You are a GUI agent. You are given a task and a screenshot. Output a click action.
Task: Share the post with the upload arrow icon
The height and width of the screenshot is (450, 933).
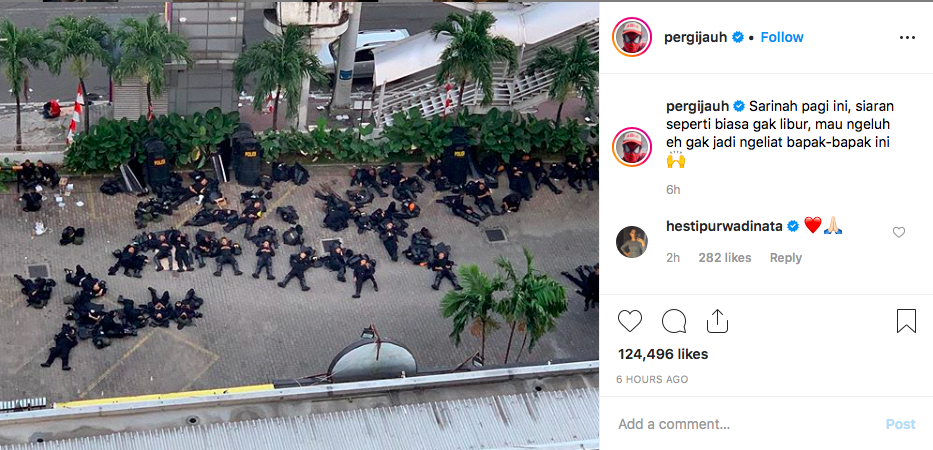[x=718, y=321]
